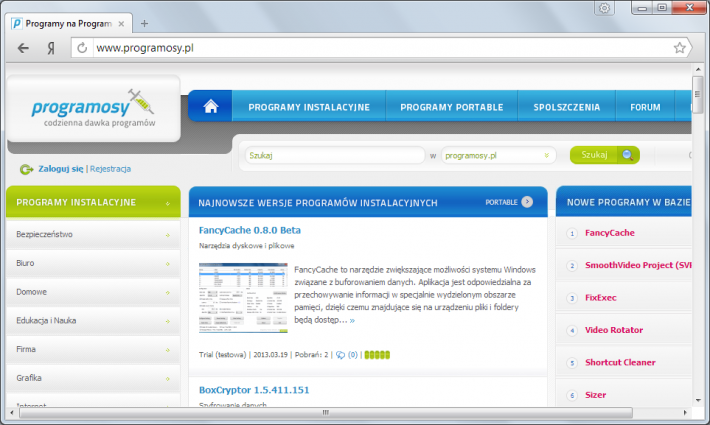This screenshot has height=425, width=710.
Task: Click the Szukaj search text field
Action: coord(335,155)
